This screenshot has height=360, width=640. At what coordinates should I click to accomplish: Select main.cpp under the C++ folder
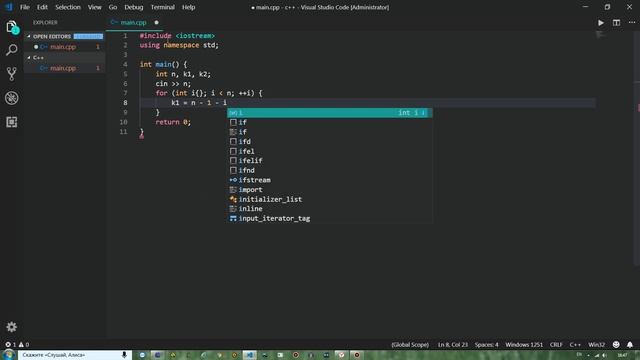(63, 68)
